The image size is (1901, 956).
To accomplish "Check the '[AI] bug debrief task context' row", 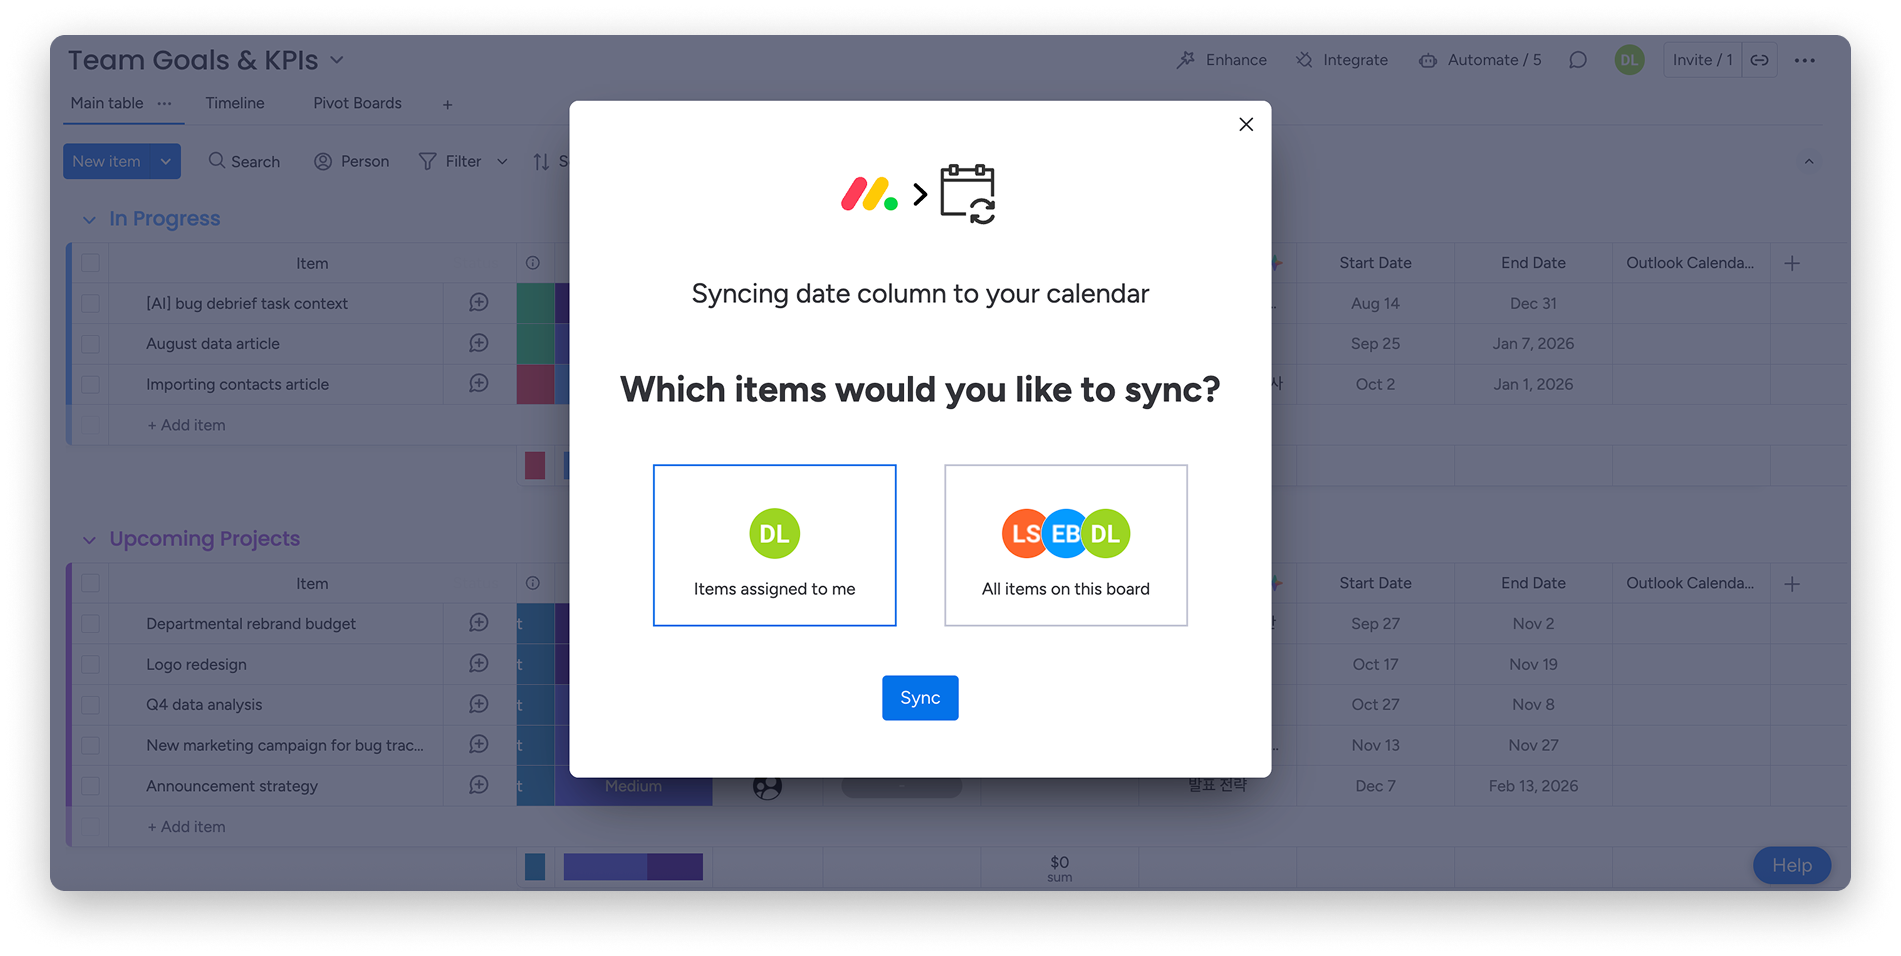I will pos(91,303).
